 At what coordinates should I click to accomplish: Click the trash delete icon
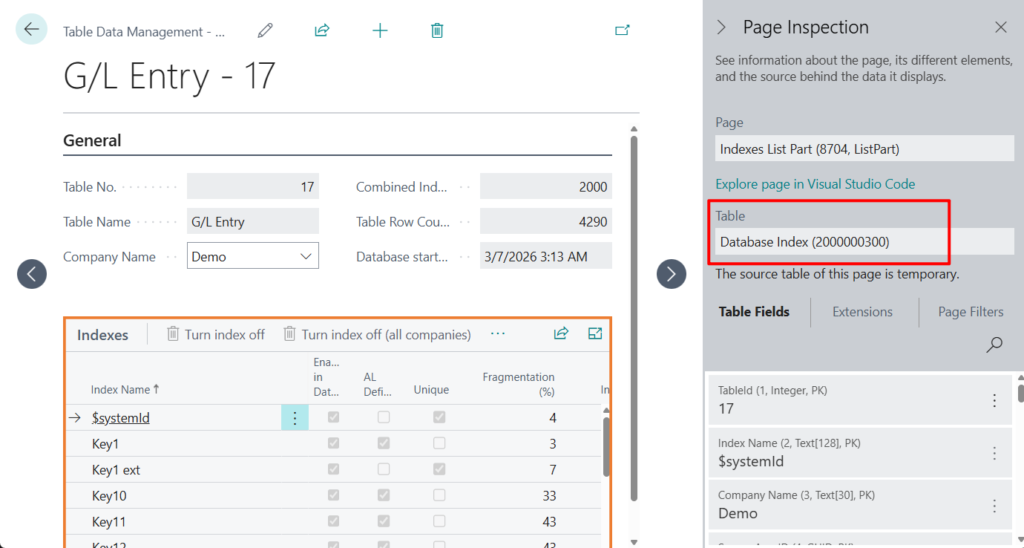click(x=437, y=31)
